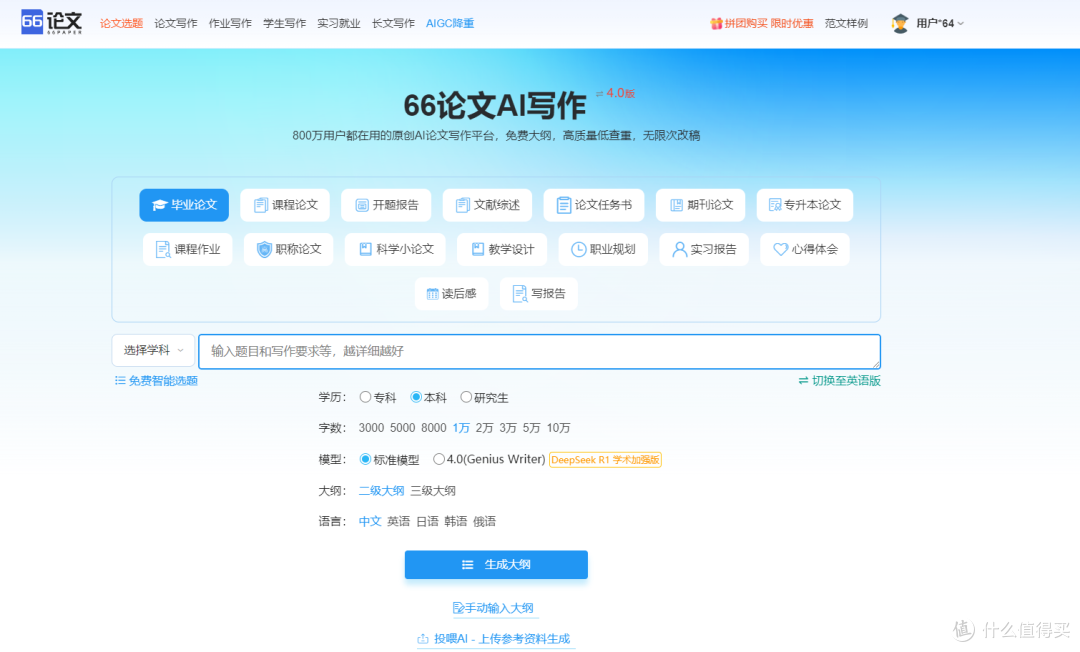The width and height of the screenshot is (1080, 652).
Task: Go to the AIGC降重 menu item
Action: coord(450,23)
